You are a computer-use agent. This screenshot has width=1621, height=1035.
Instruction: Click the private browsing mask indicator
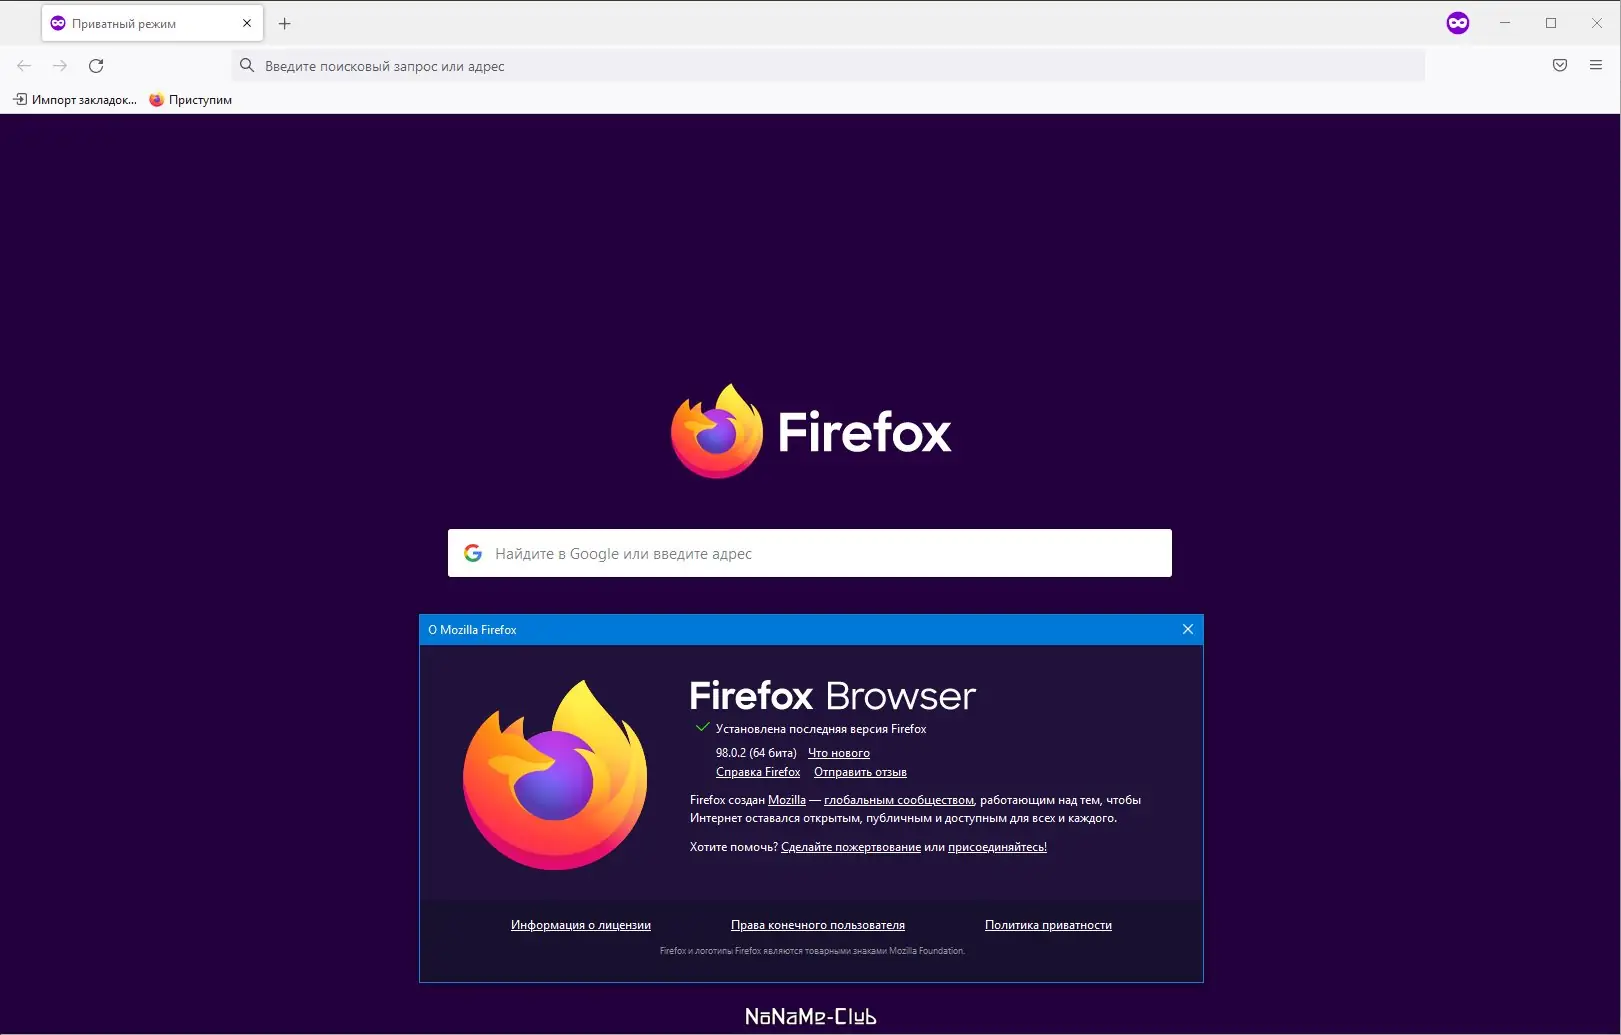click(x=1458, y=23)
